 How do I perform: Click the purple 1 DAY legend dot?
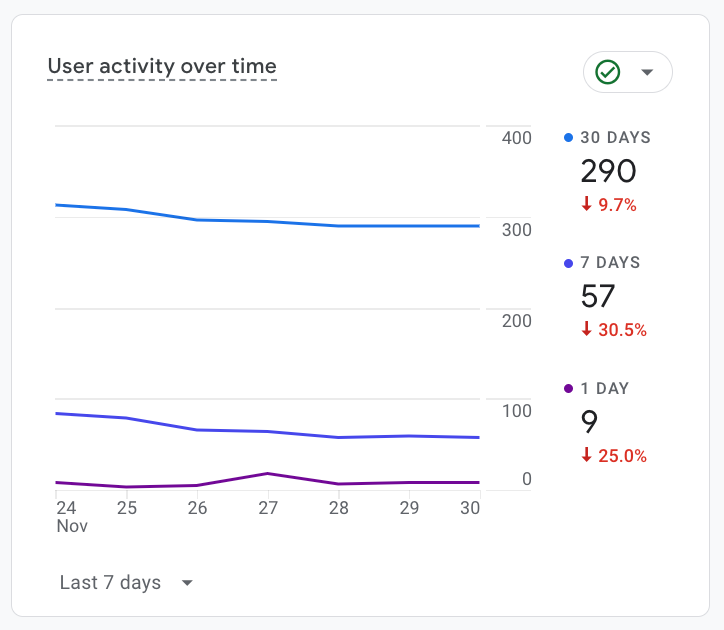569,388
